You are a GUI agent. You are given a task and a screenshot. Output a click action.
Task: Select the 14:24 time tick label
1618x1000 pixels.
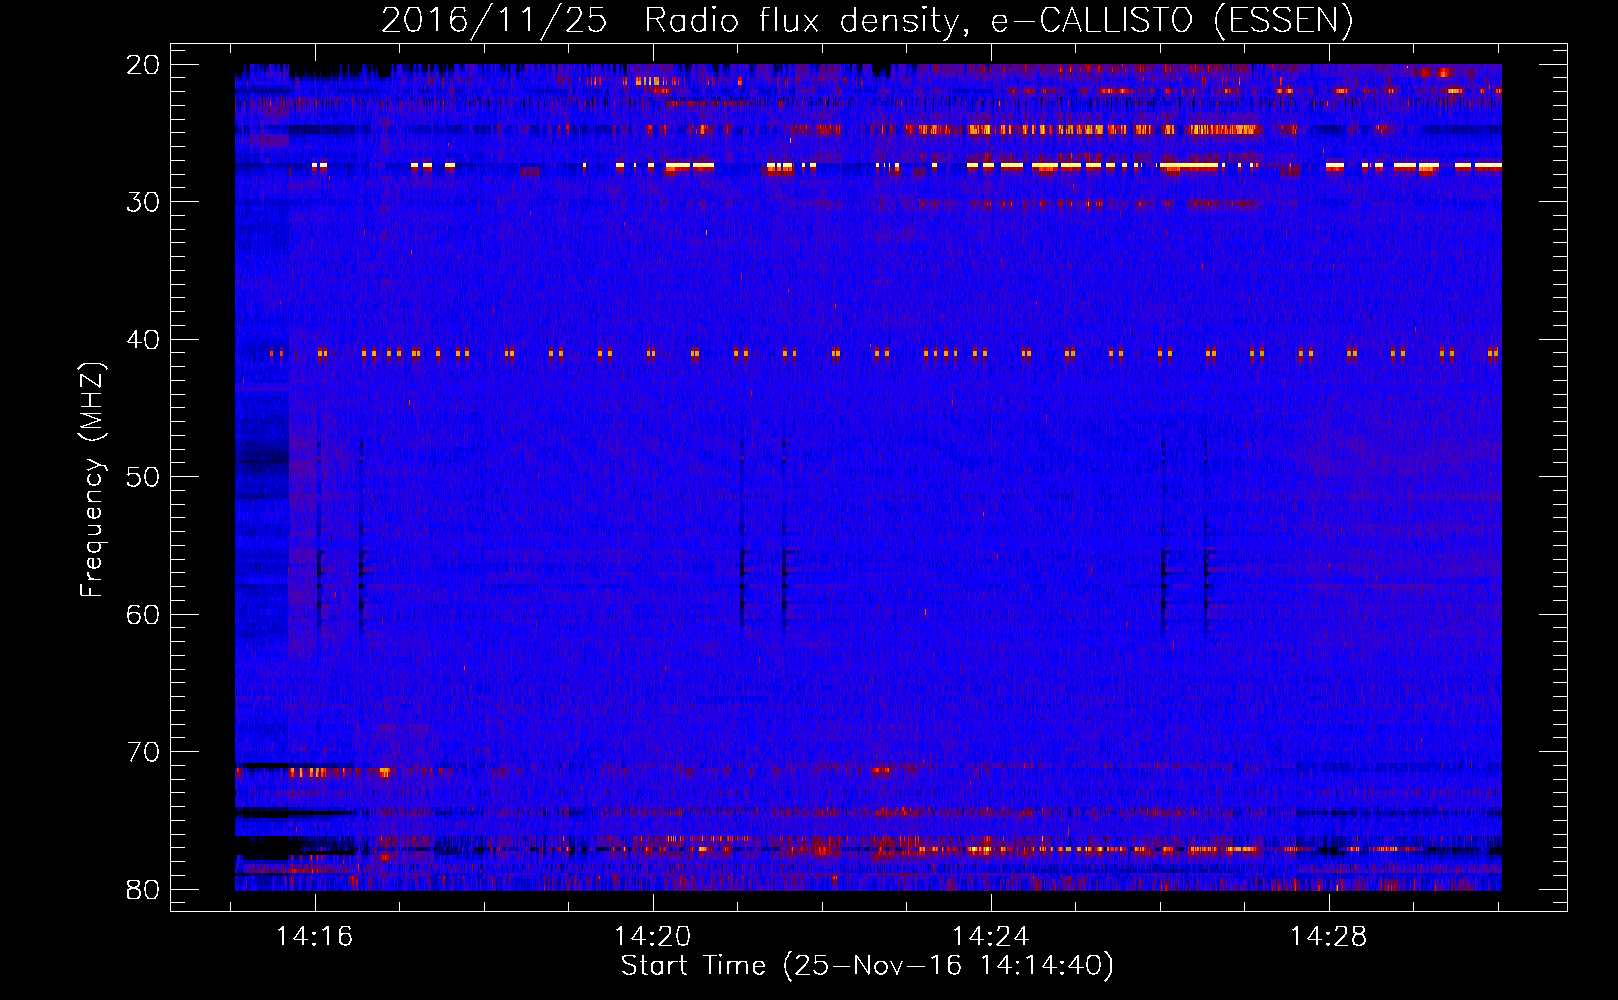point(991,937)
